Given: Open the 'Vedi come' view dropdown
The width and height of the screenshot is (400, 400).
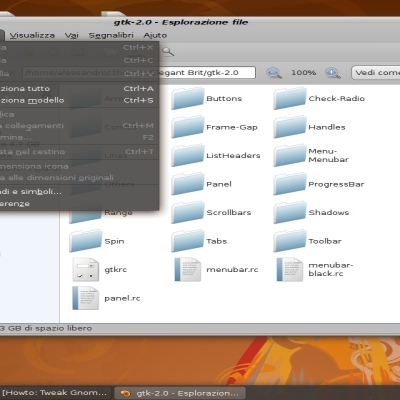Looking at the screenshot, I should pos(375,73).
